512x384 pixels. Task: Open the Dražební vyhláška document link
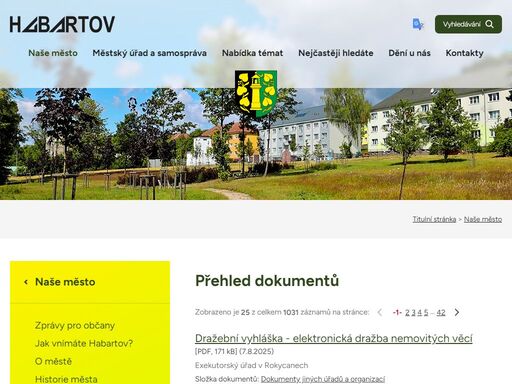tap(334, 338)
